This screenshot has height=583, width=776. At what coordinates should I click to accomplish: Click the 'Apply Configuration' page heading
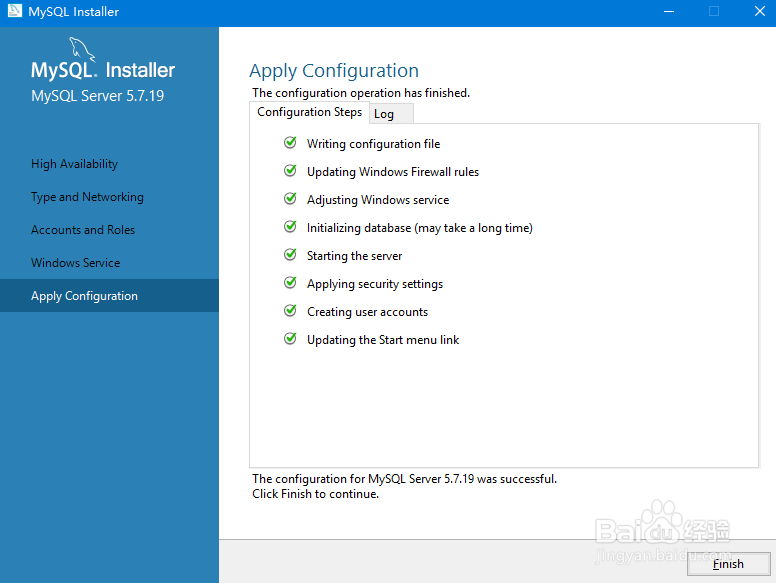tap(334, 71)
